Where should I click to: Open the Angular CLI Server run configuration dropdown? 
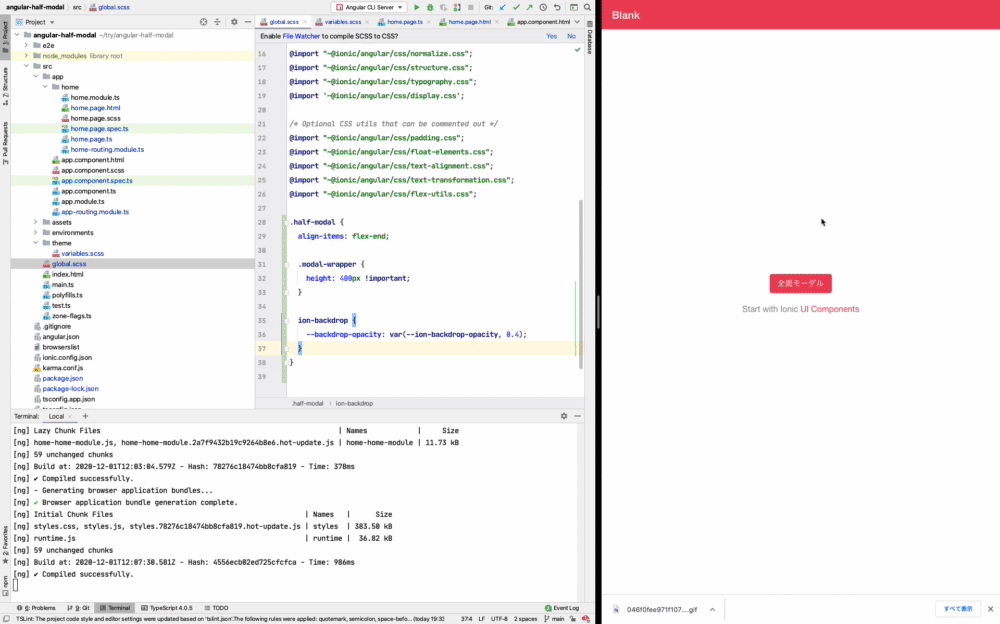369,8
